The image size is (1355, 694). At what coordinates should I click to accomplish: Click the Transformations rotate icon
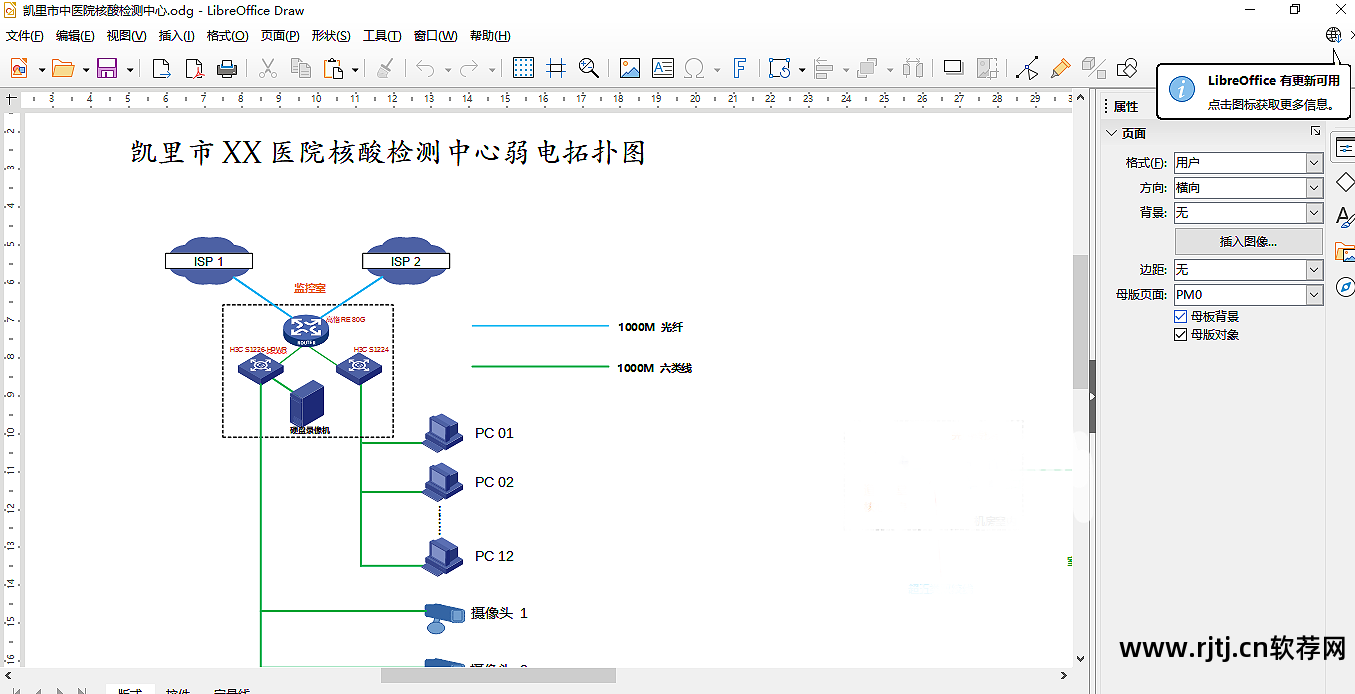[x=779, y=68]
